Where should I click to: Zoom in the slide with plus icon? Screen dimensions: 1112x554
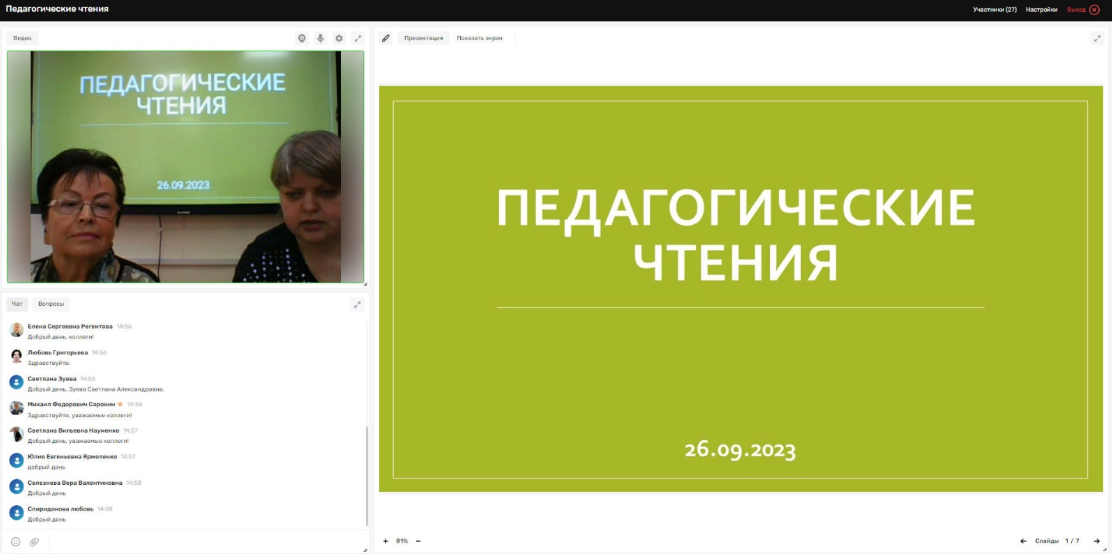pos(386,541)
